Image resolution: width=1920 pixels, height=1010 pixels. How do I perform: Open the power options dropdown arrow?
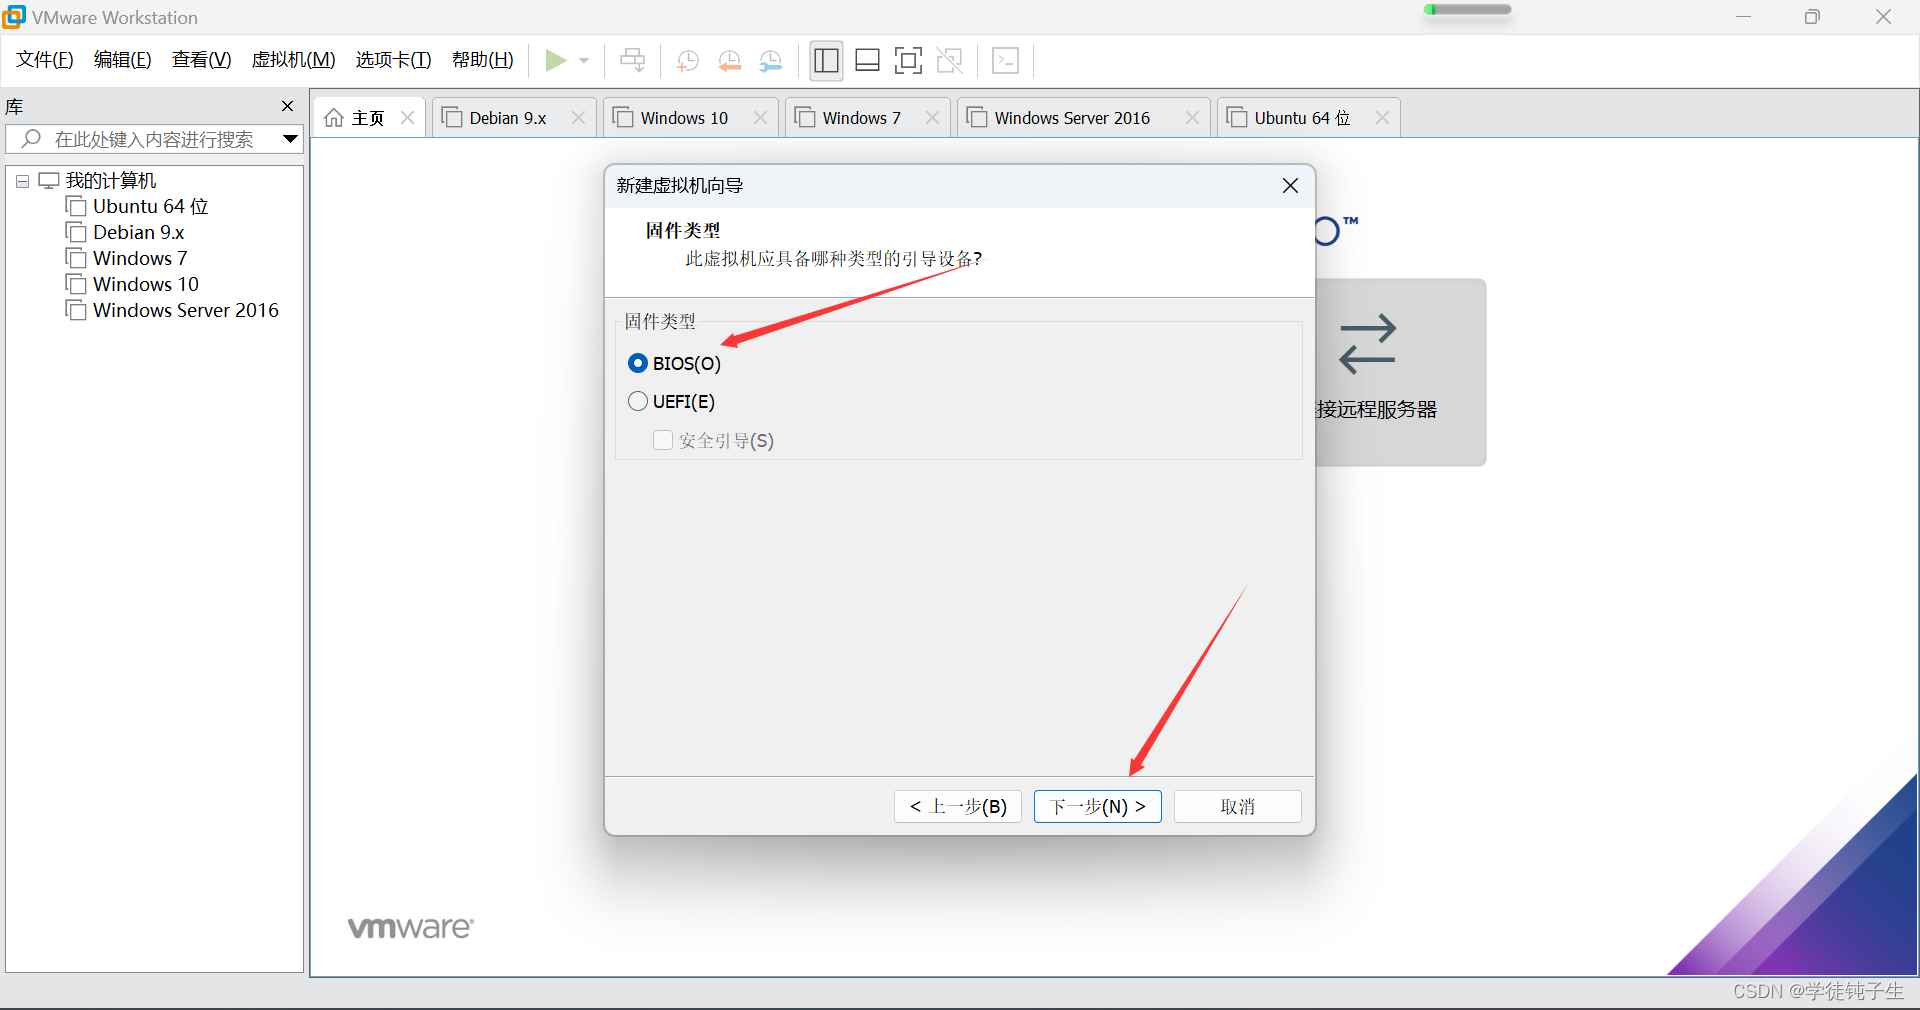pos(584,61)
